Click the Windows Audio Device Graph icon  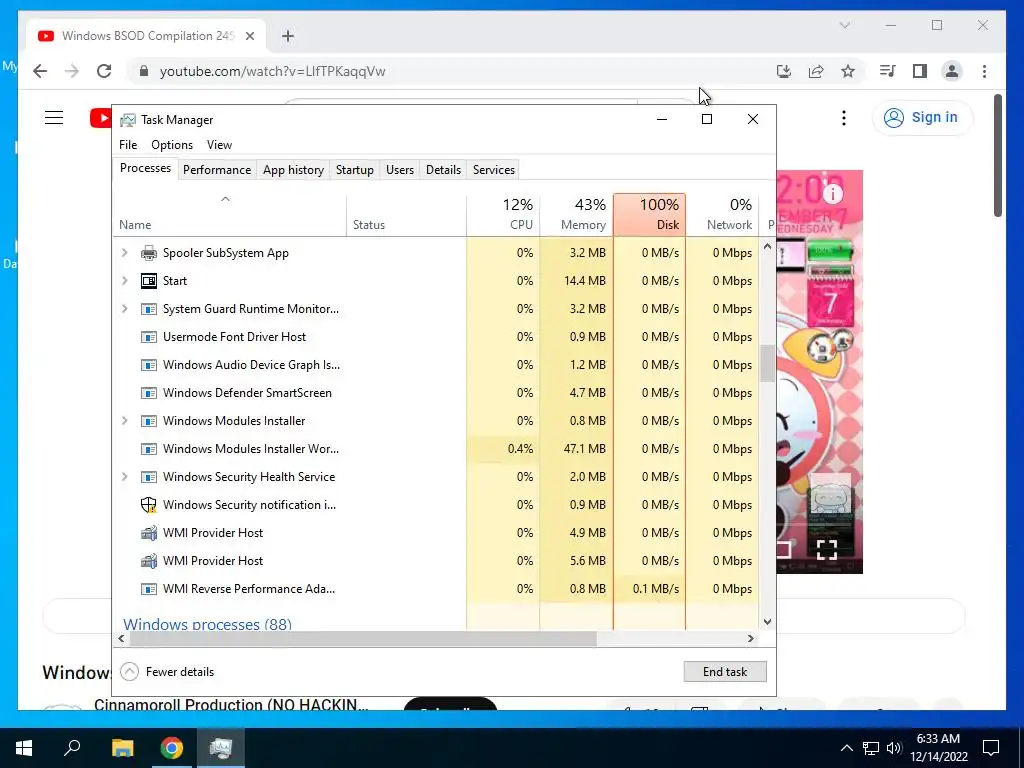pyautogui.click(x=149, y=365)
